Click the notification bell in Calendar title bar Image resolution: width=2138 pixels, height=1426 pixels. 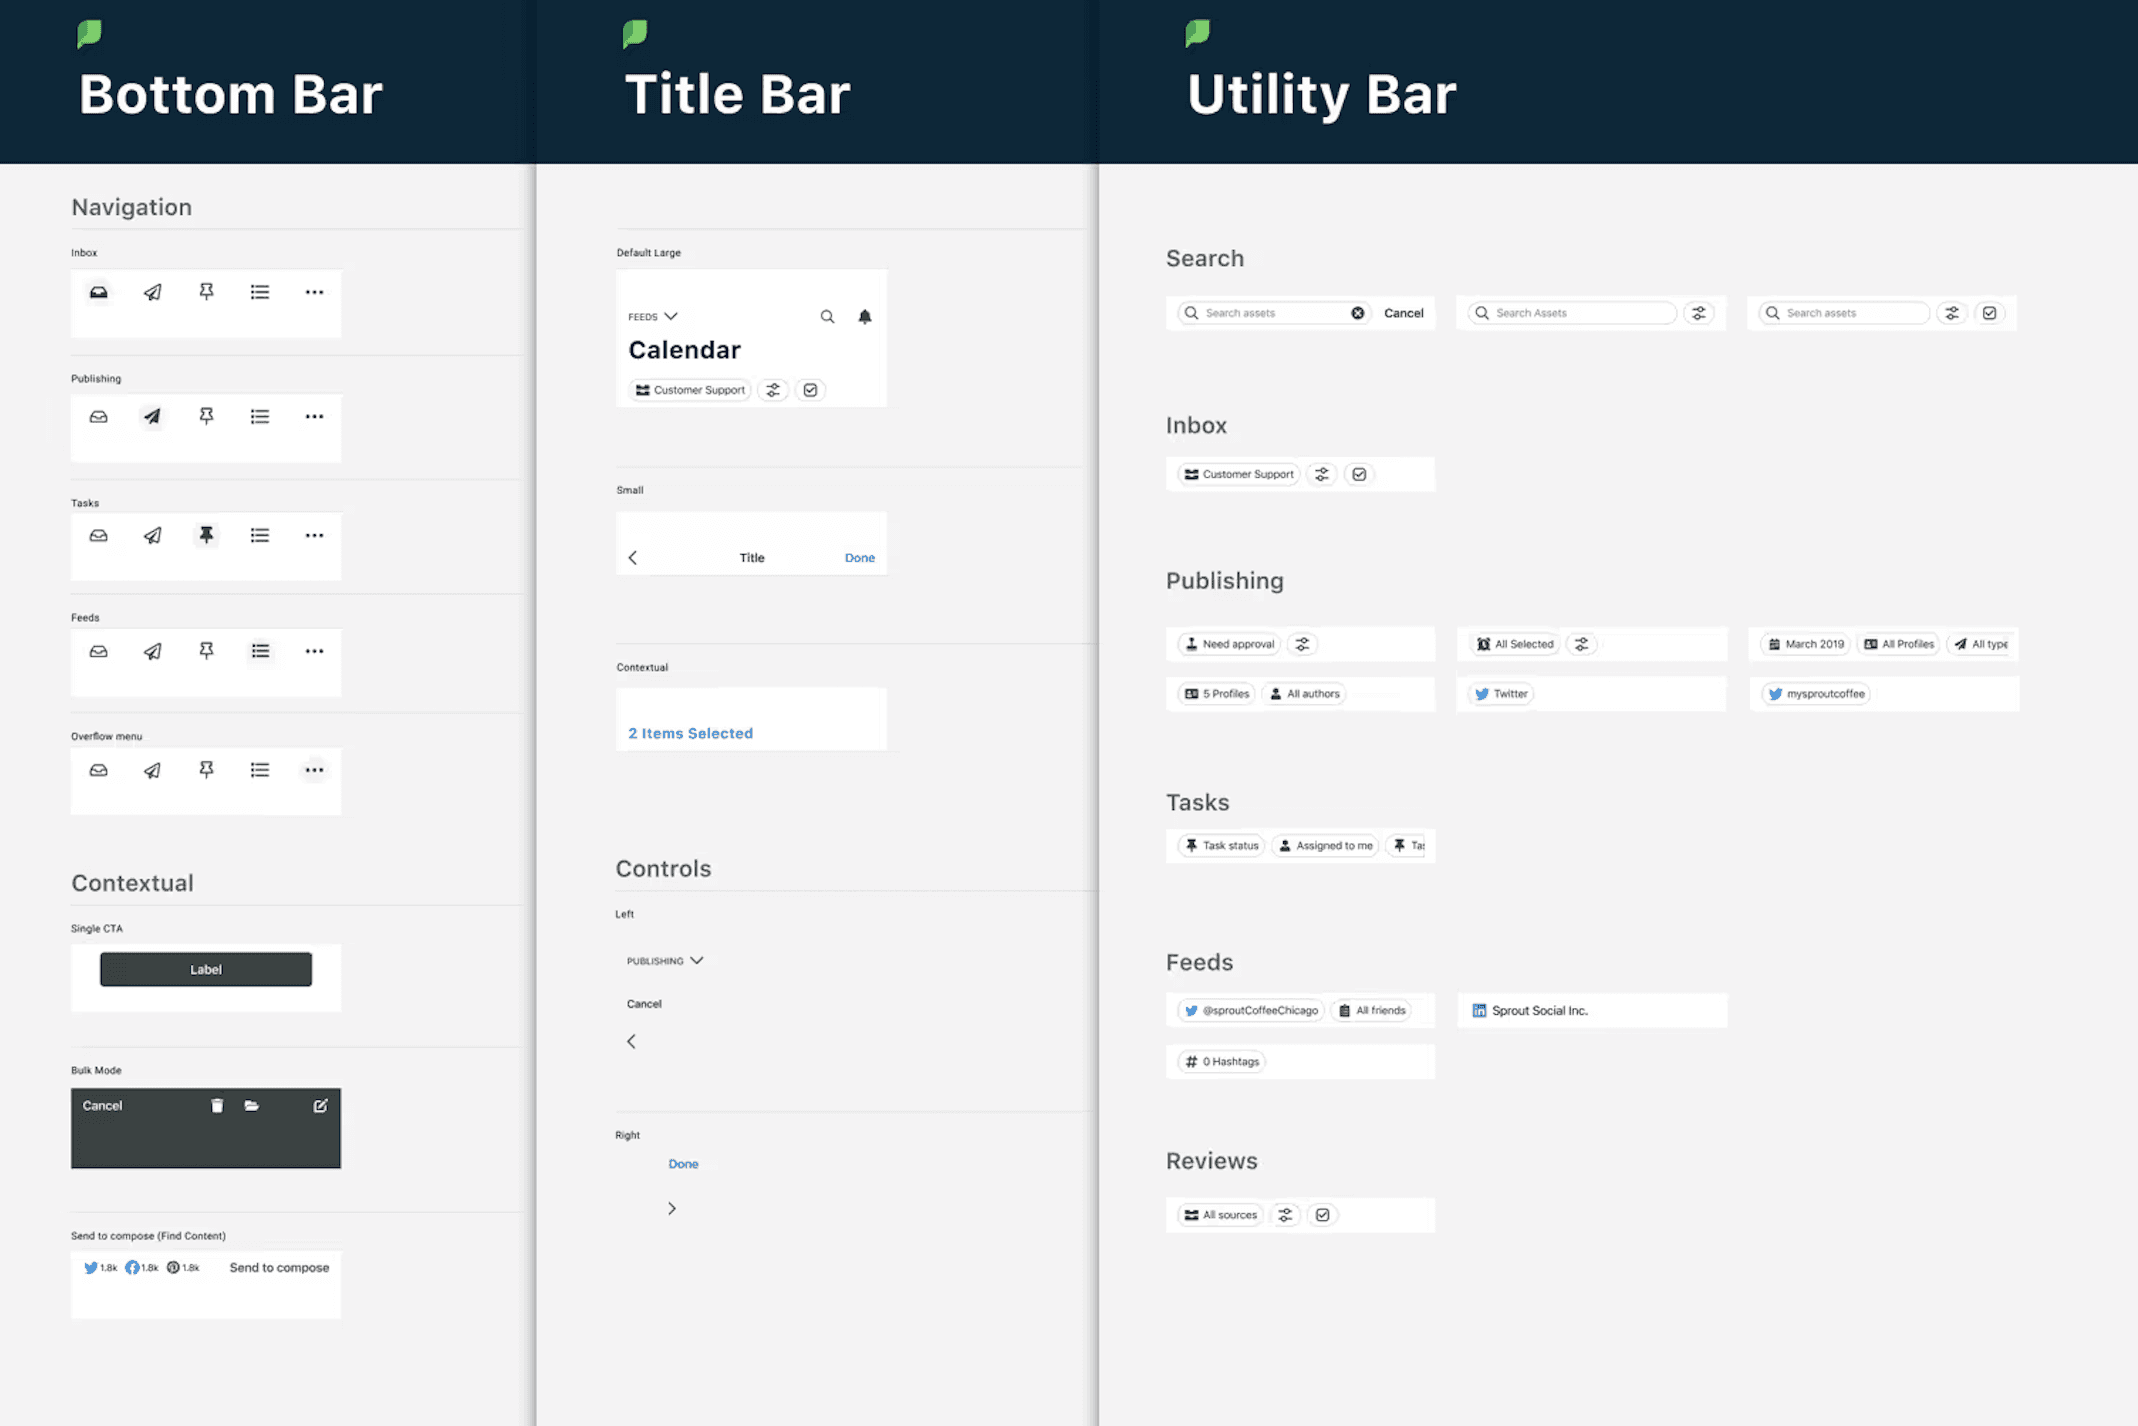point(865,317)
